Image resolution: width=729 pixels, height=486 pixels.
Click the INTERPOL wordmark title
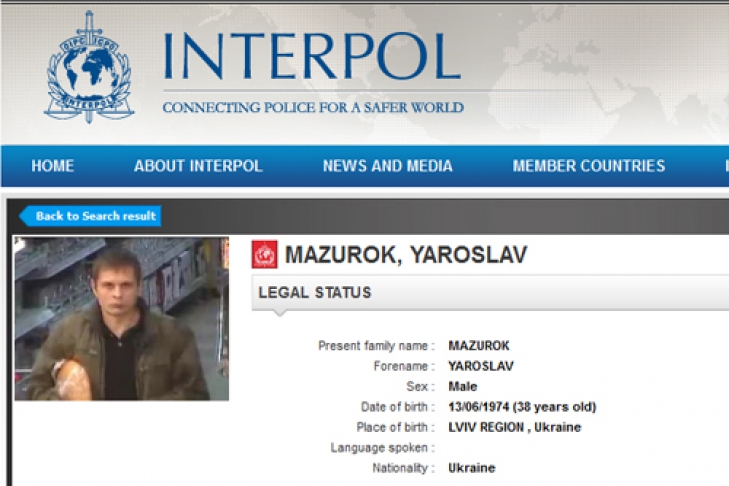click(312, 57)
